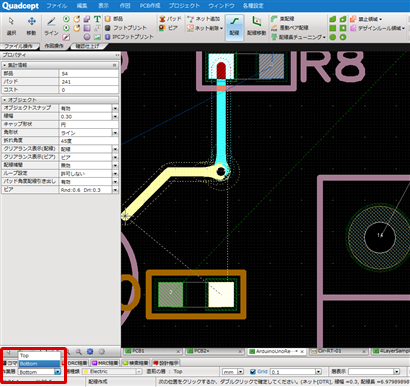
Task: Click the ネット追加 button
Action: (x=203, y=19)
